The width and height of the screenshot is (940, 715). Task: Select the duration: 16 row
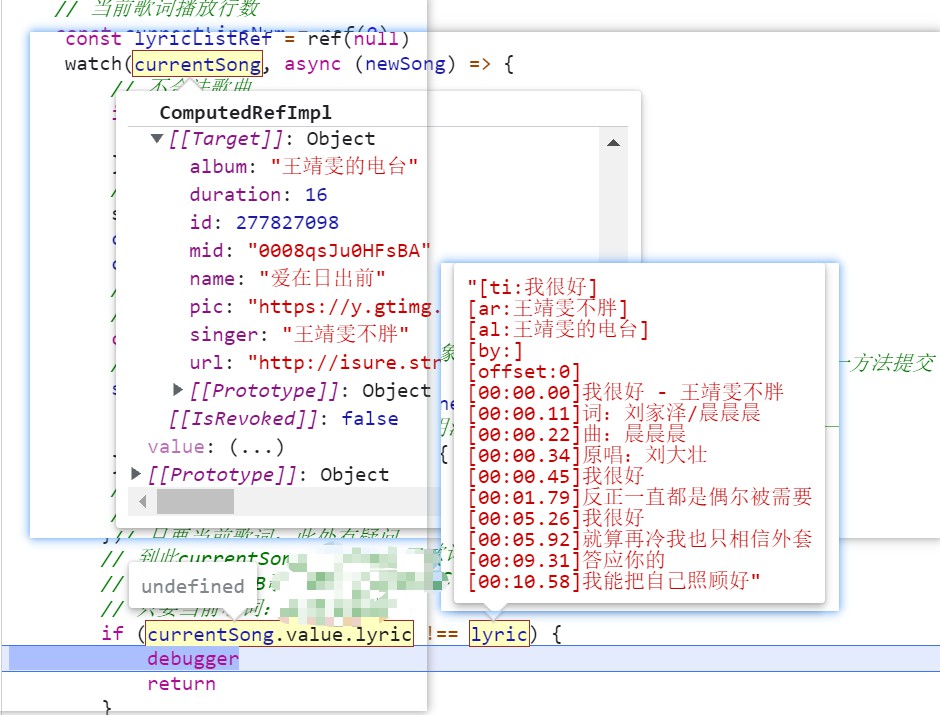258,194
